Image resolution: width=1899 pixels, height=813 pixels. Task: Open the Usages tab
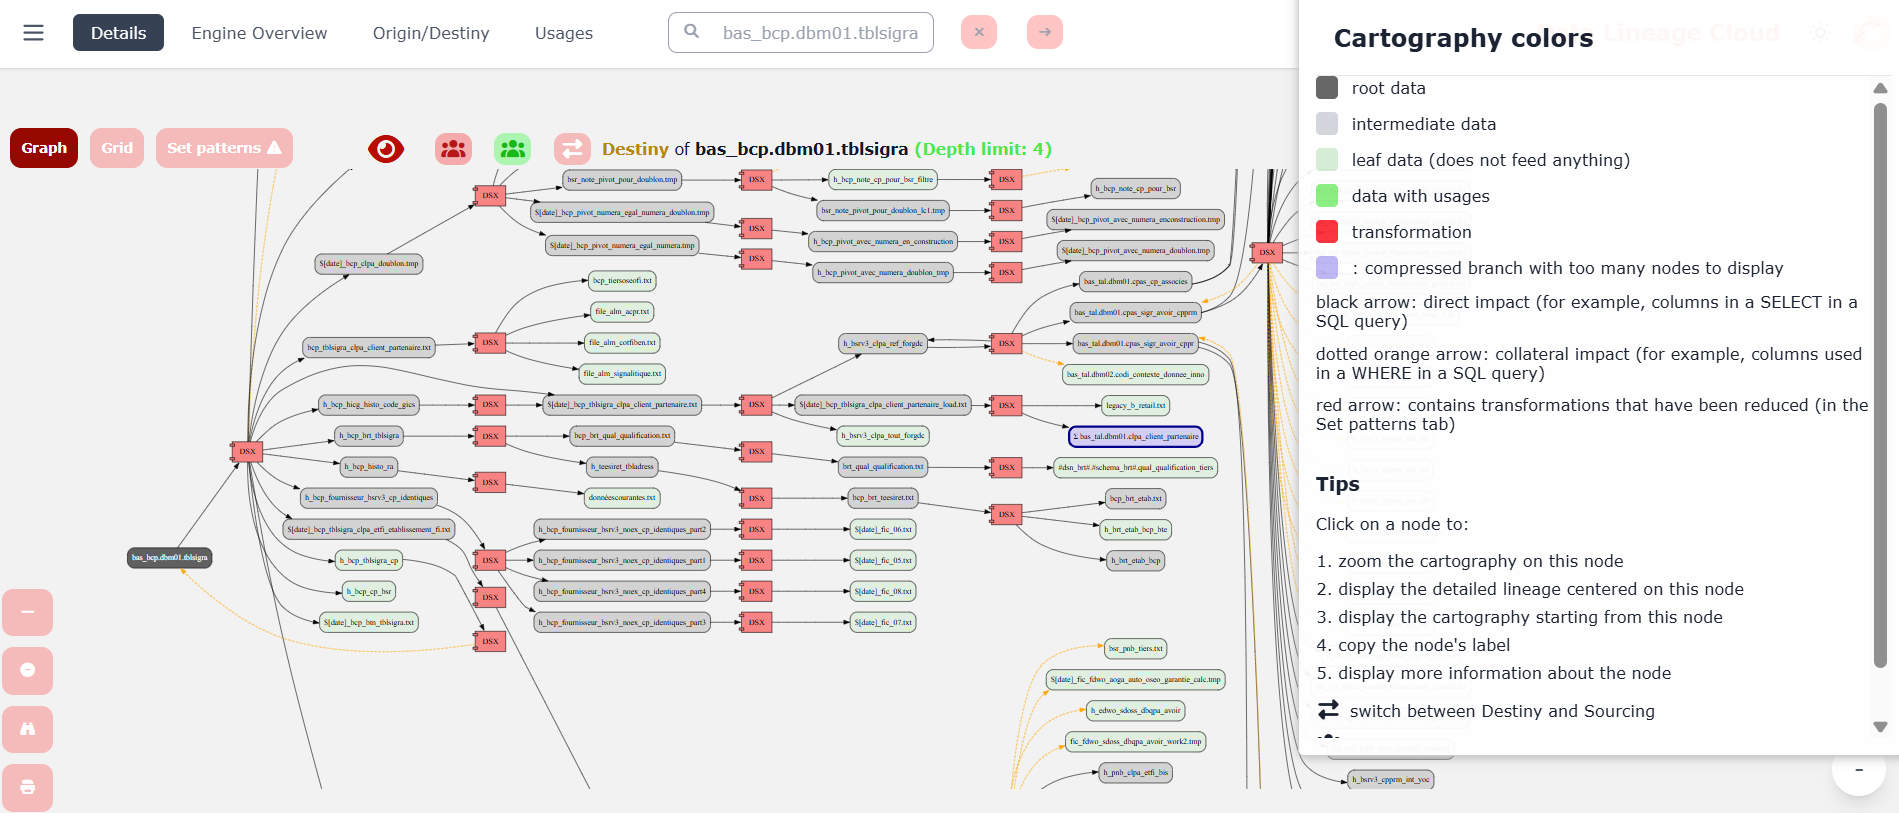pyautogui.click(x=564, y=33)
